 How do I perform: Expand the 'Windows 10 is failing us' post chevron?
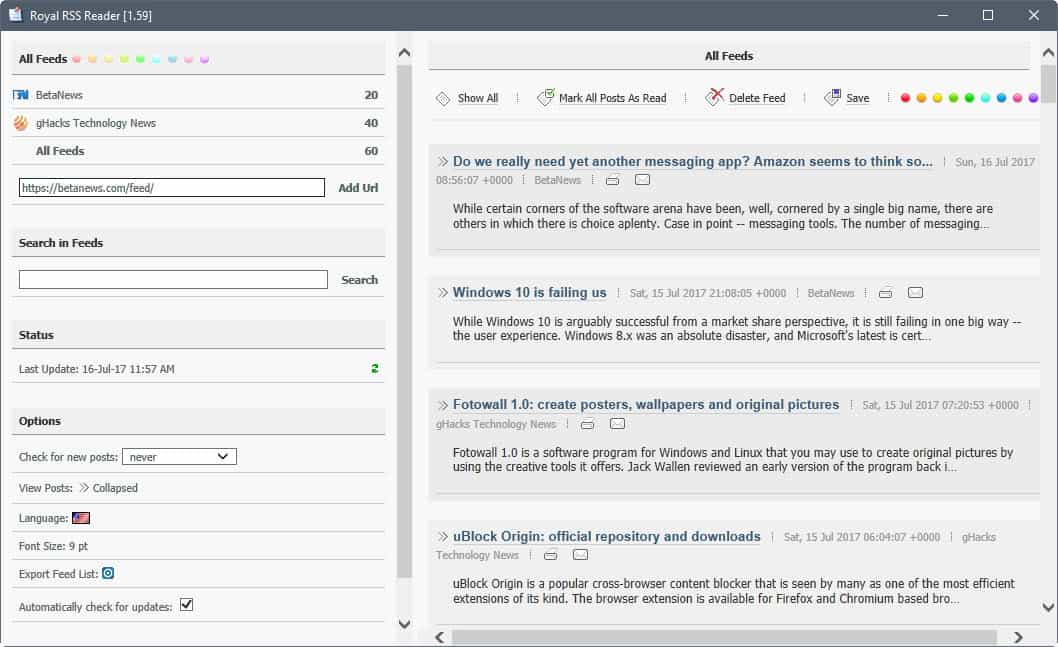click(443, 293)
